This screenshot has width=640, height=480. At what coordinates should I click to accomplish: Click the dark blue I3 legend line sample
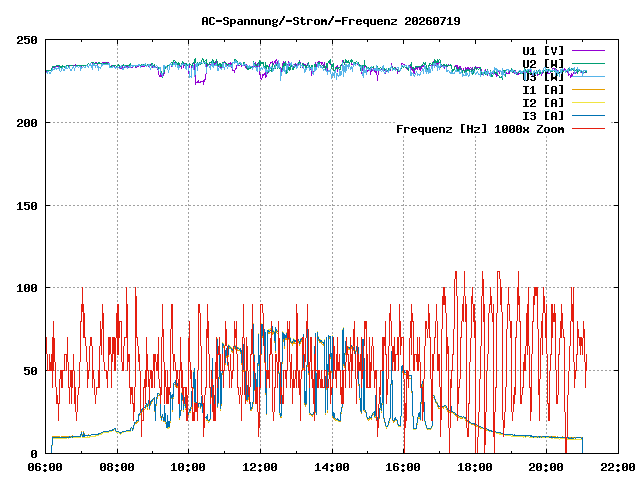pyautogui.click(x=588, y=116)
